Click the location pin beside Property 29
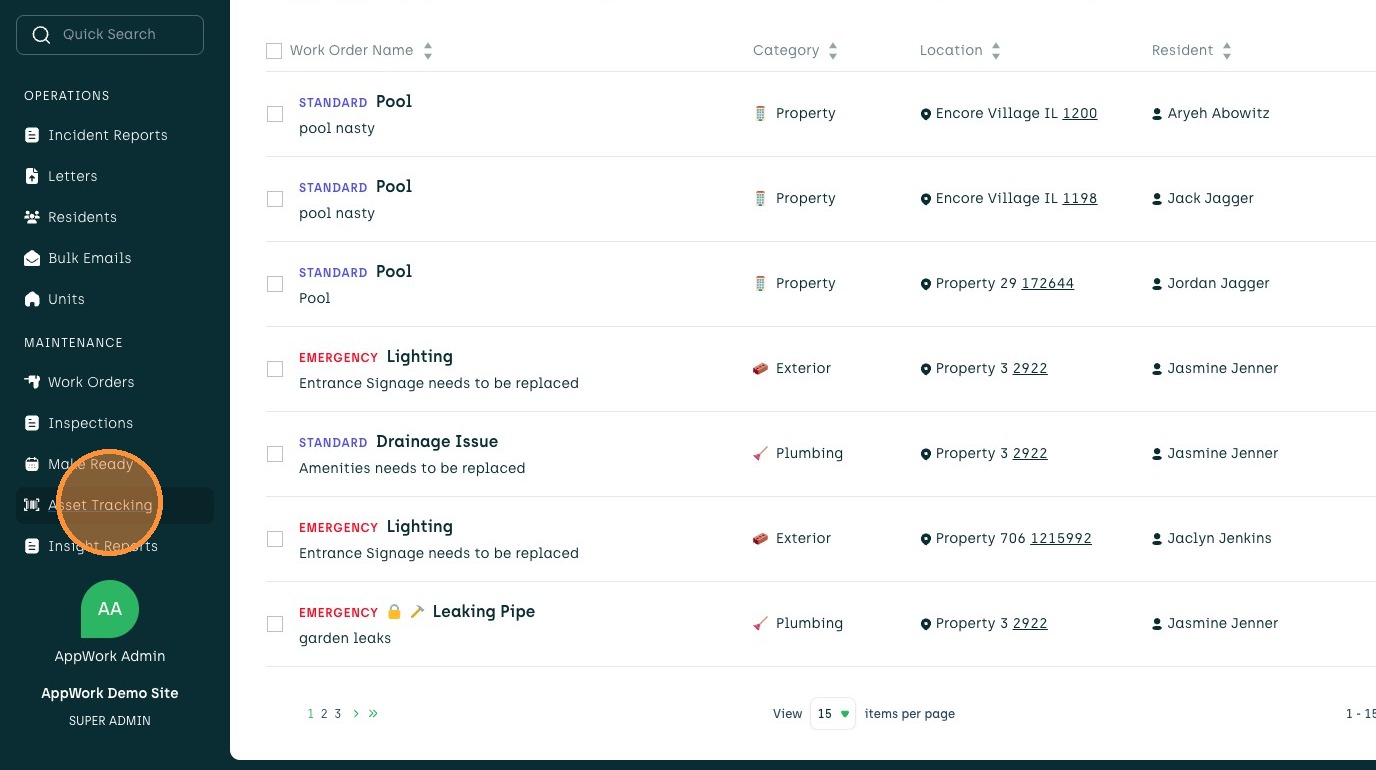Image resolution: width=1376 pixels, height=770 pixels. coord(926,284)
